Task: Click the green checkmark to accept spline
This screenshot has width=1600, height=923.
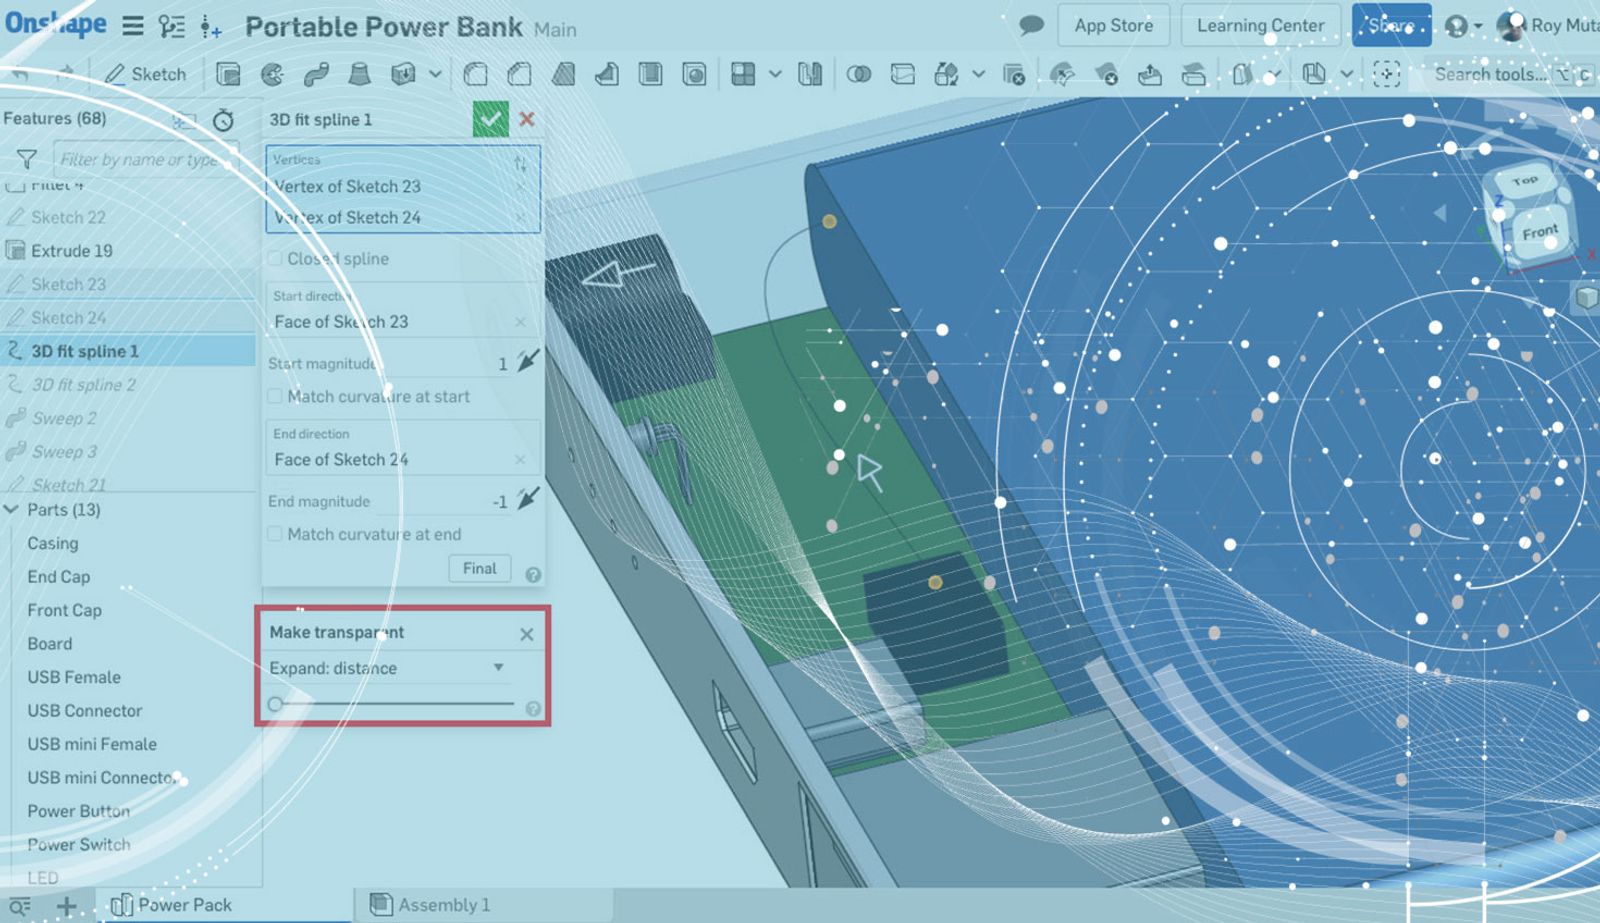Action: pos(490,119)
